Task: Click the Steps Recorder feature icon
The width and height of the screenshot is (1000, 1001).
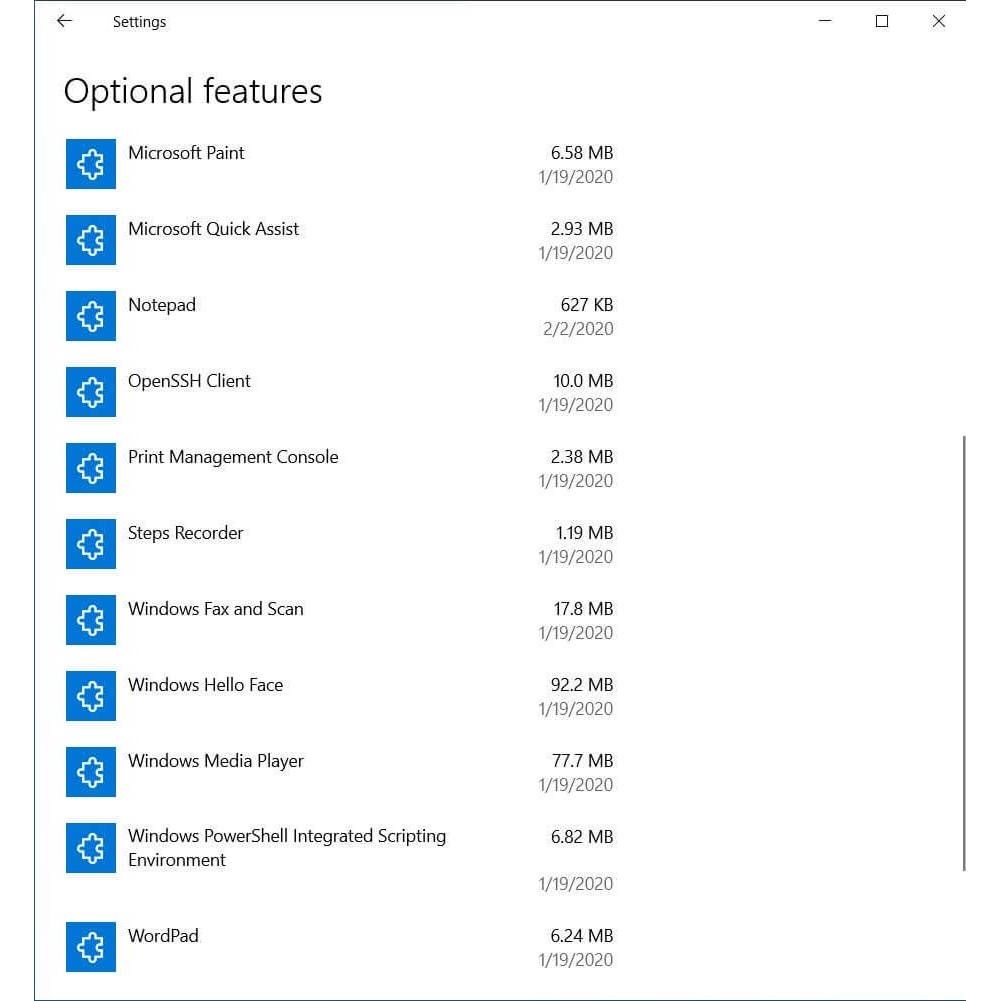Action: tap(91, 544)
